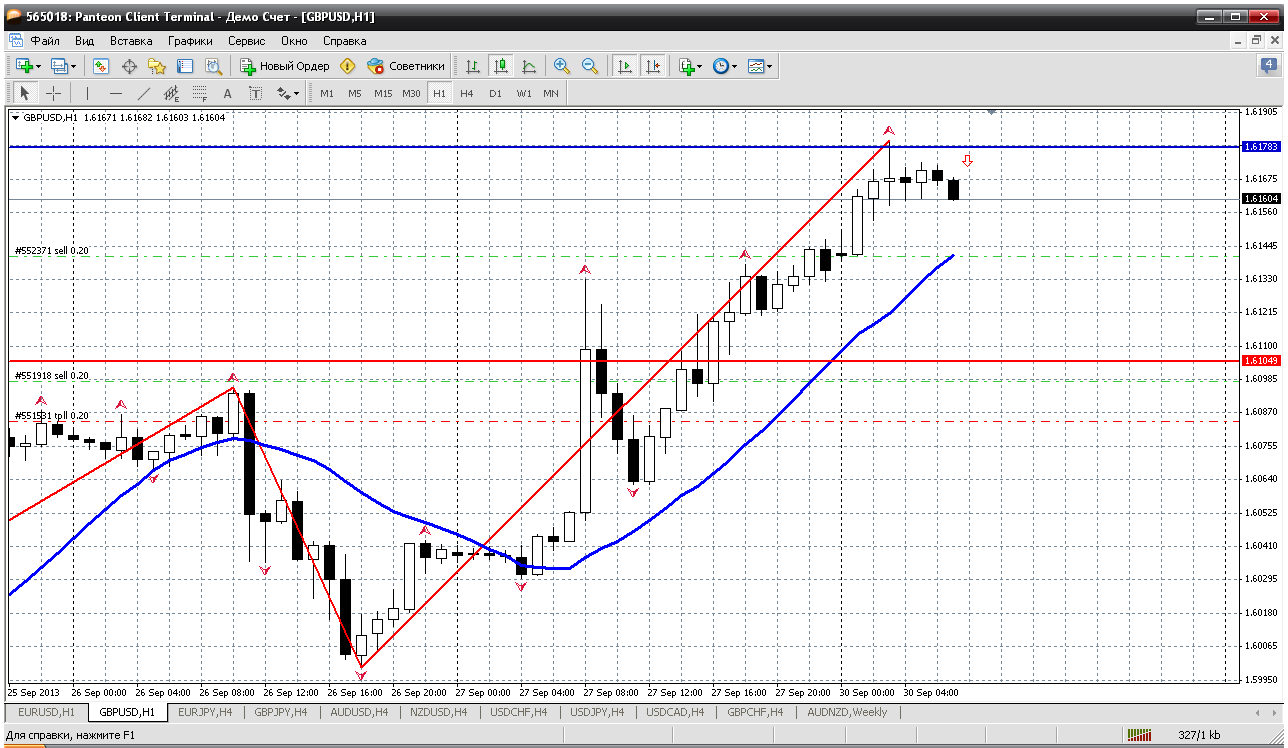Select the text 'A' drawing tool
This screenshot has height=748, width=1288.
(x=227, y=93)
